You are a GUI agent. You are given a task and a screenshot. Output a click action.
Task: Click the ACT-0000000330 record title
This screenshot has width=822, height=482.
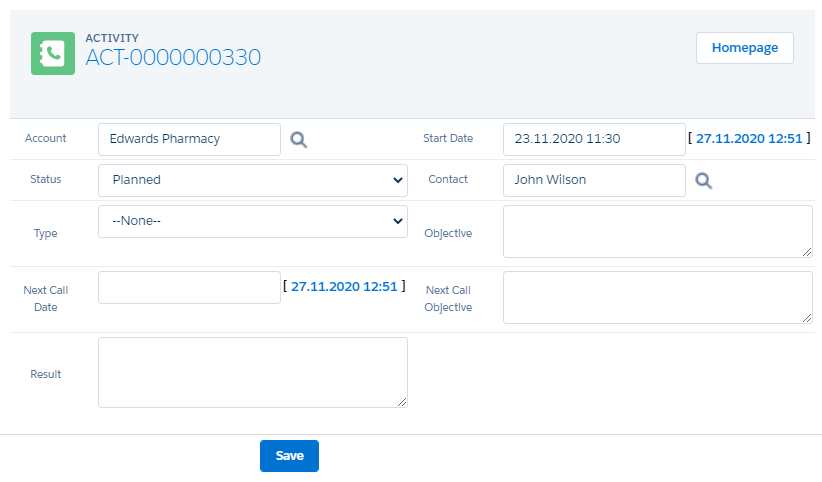tap(173, 57)
